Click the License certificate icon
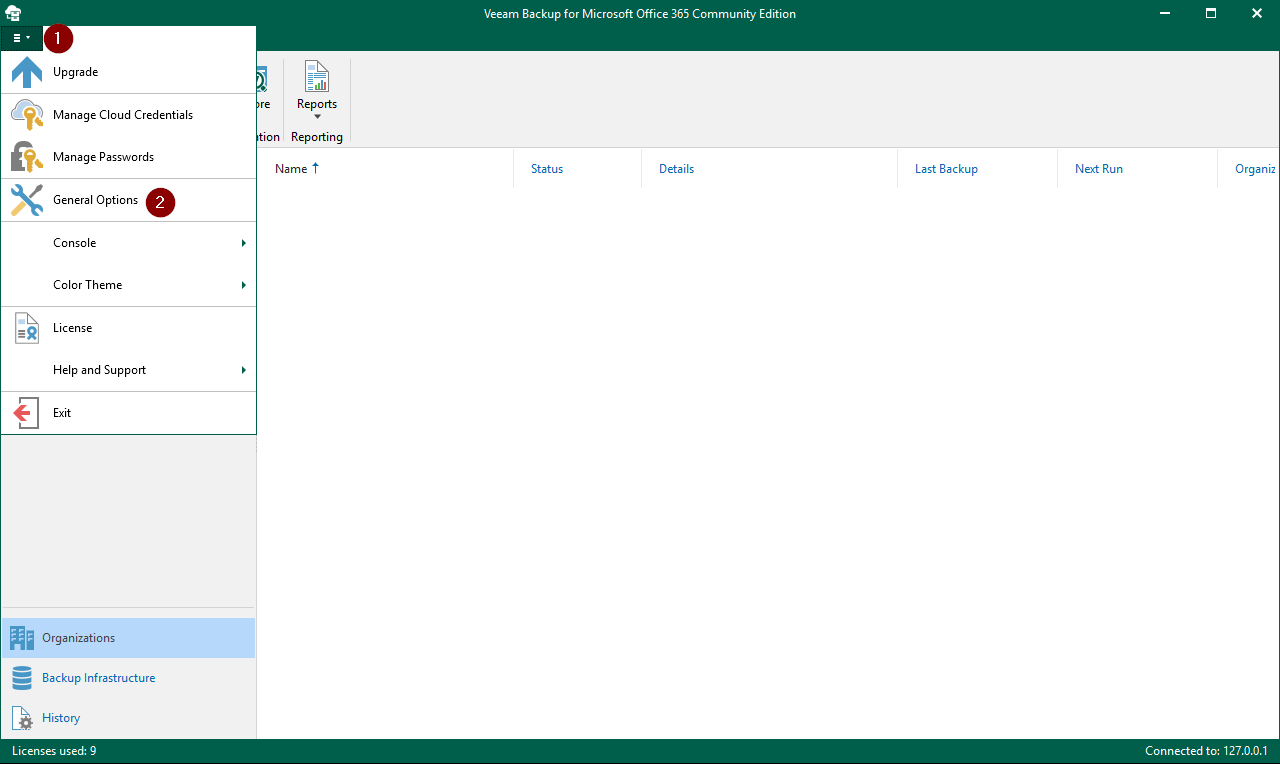Image resolution: width=1280 pixels, height=764 pixels. pos(27,328)
